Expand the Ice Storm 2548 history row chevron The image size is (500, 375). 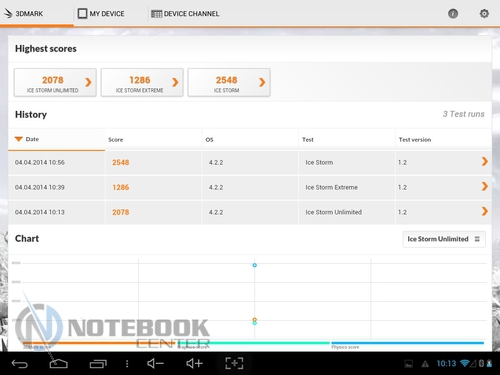[x=485, y=162]
